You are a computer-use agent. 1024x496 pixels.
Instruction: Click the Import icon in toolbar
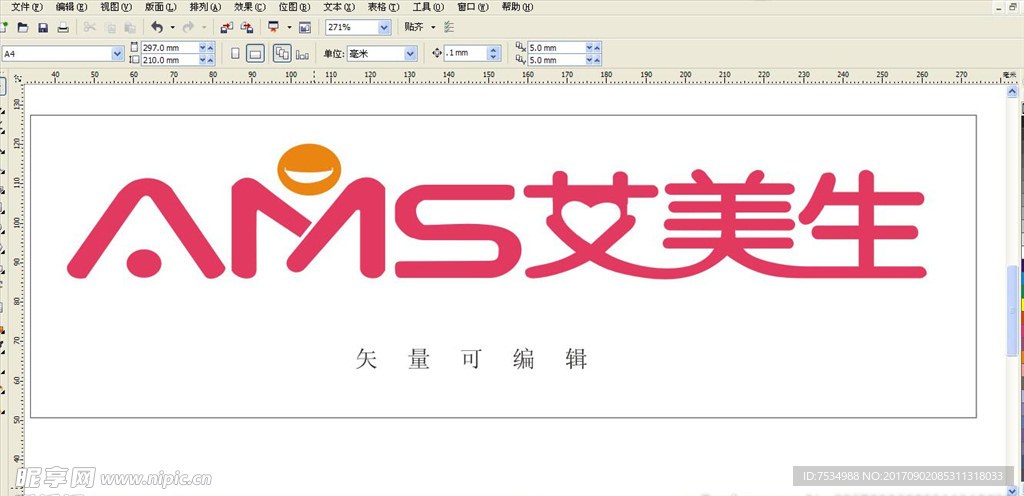pyautogui.click(x=227, y=27)
